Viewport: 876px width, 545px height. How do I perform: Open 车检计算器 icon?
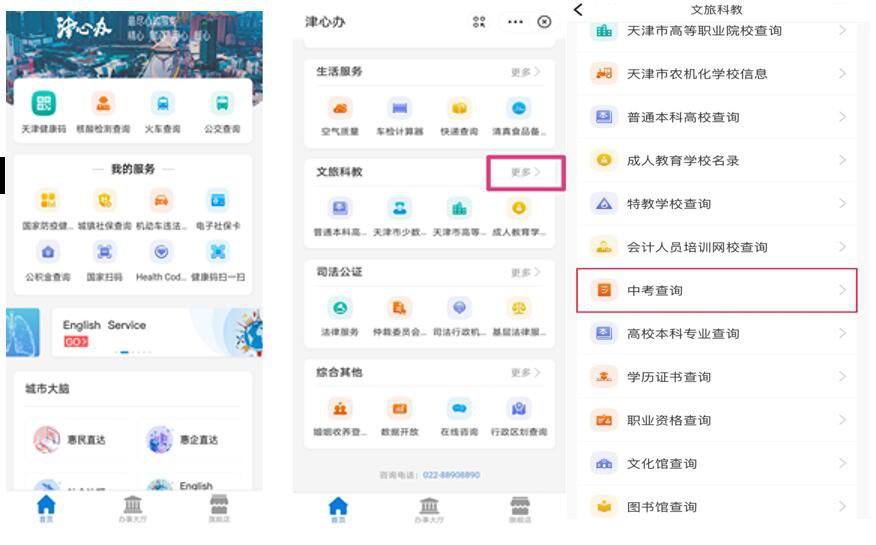click(399, 108)
